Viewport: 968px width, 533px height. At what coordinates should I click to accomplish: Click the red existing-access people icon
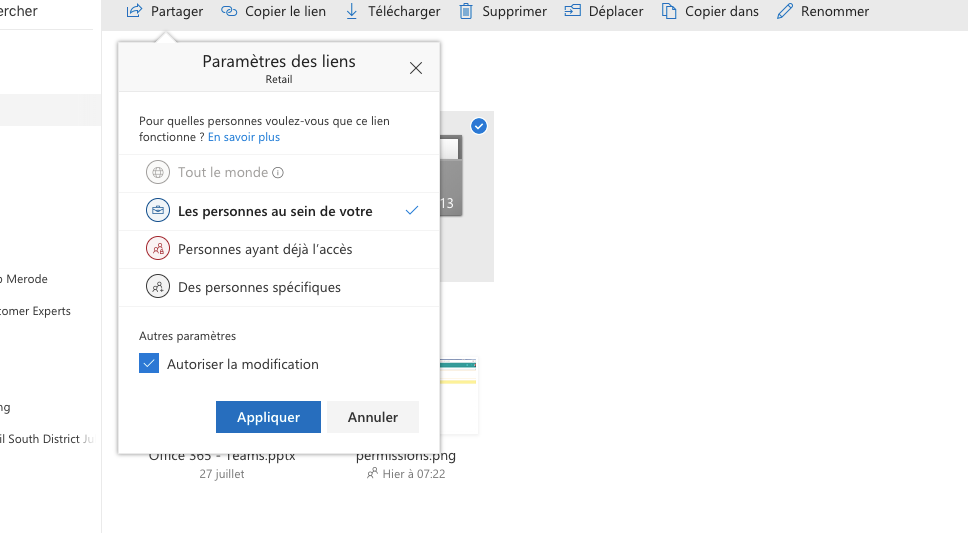[x=158, y=249]
